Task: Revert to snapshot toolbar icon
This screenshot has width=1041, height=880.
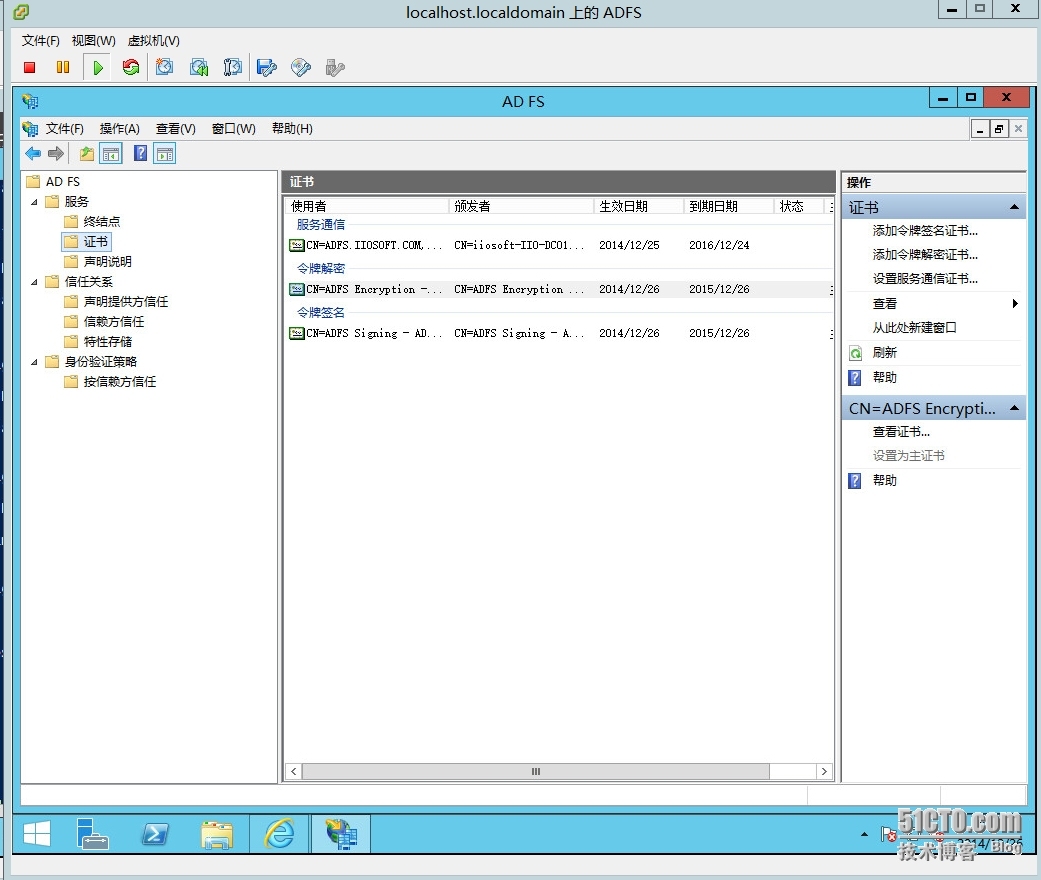Action: [x=199, y=67]
